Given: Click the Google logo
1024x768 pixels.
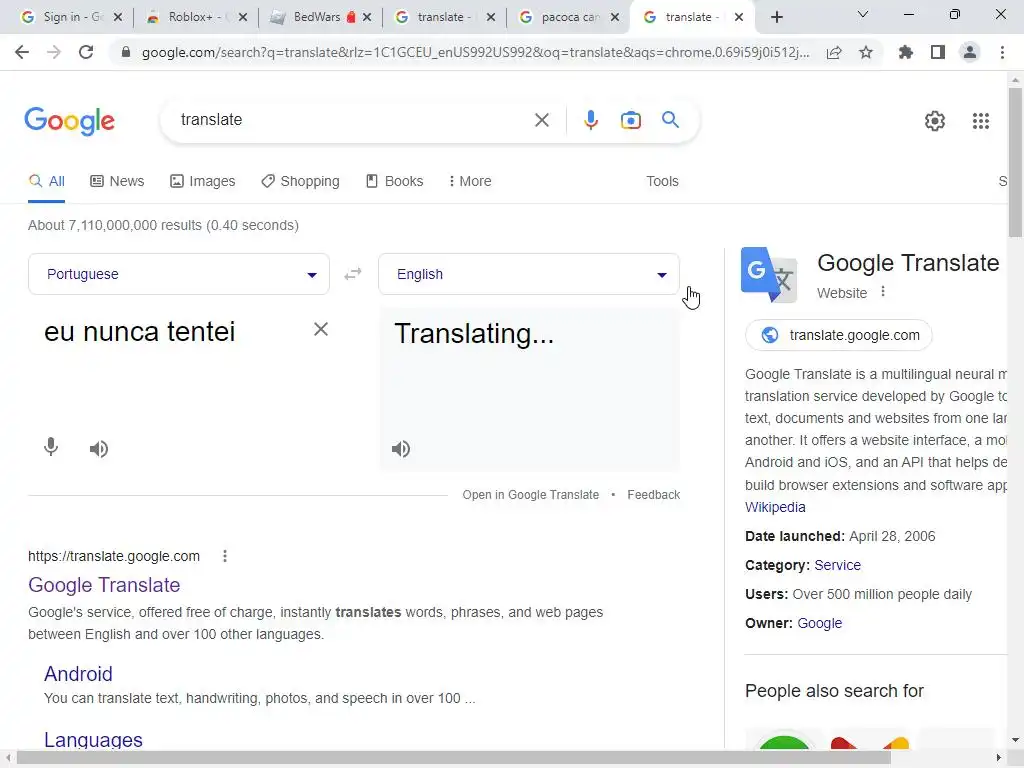Looking at the screenshot, I should coord(69,121).
